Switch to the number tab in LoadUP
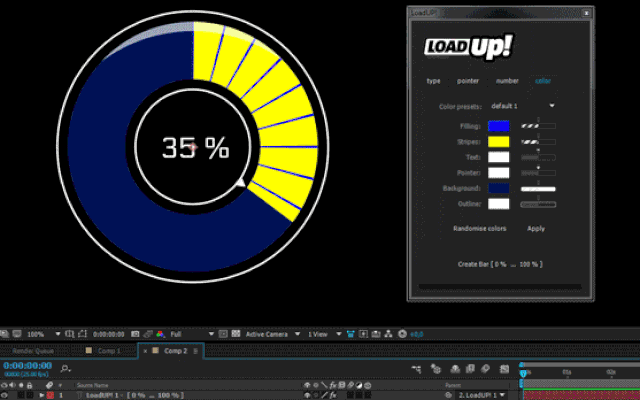Image resolution: width=640 pixels, height=400 pixels. [507, 81]
